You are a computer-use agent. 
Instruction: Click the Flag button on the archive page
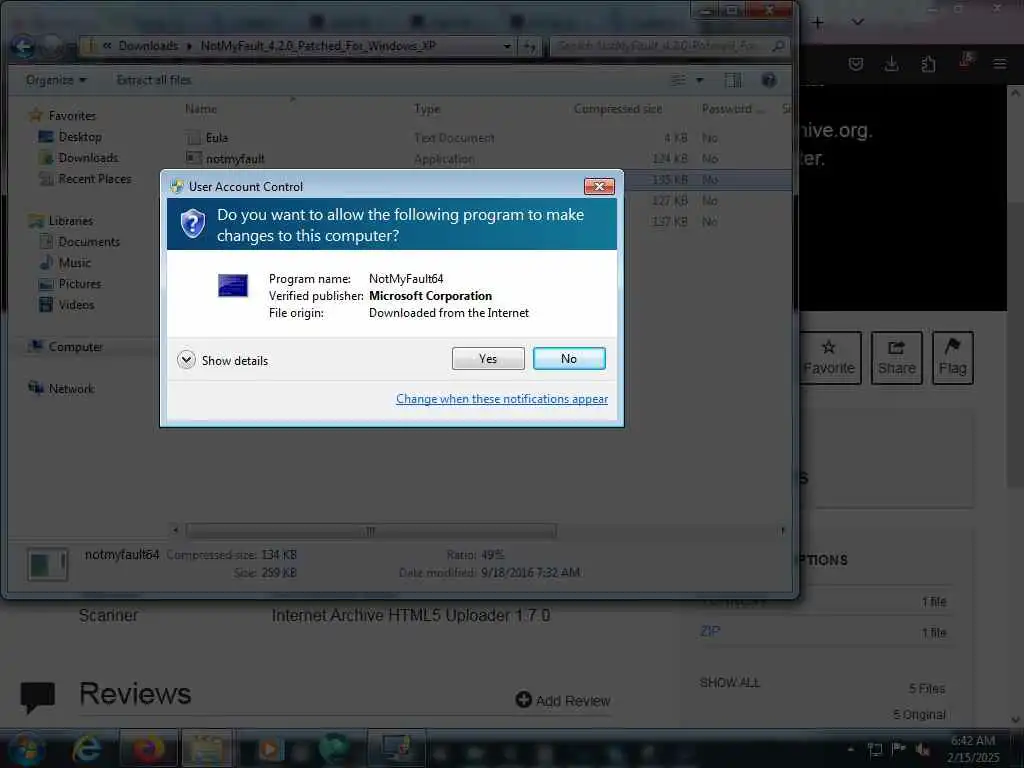tap(953, 358)
